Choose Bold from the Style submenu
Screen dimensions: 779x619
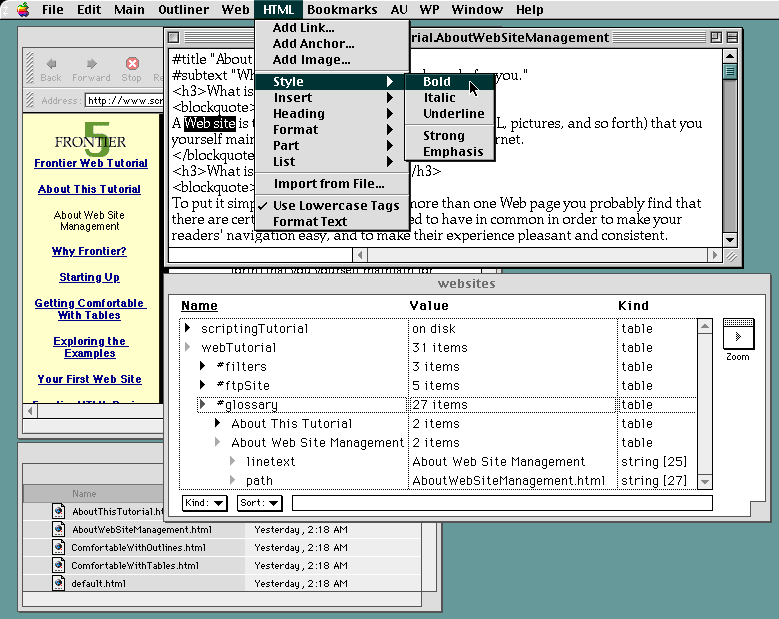point(437,82)
